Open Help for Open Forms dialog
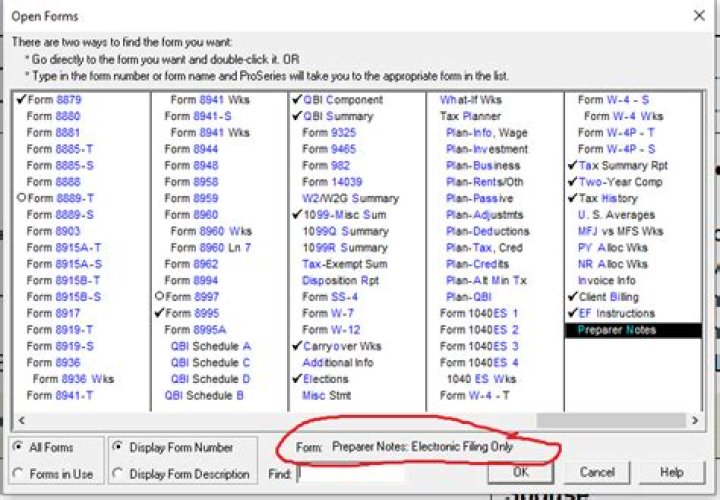 [671, 472]
